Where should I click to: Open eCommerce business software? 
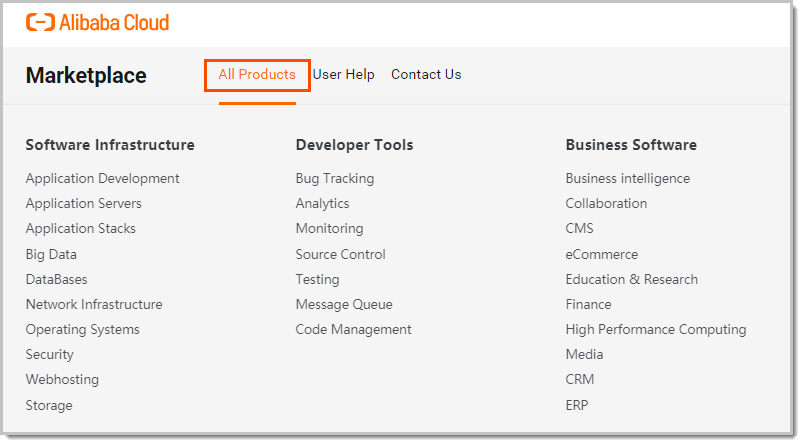601,255
